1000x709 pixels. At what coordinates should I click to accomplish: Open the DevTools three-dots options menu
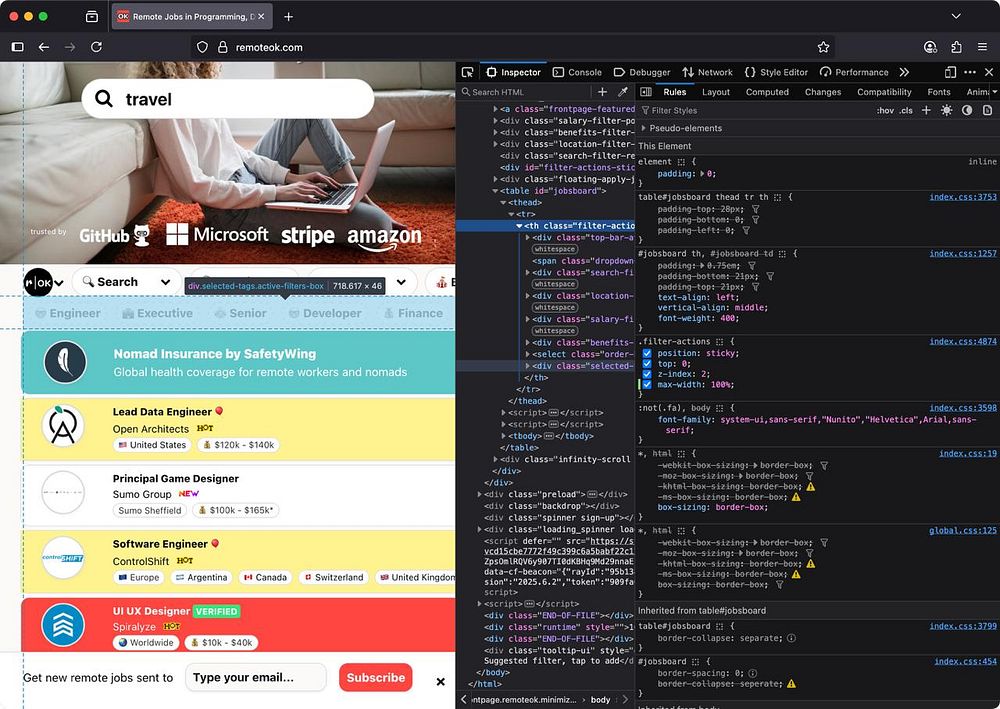point(970,72)
